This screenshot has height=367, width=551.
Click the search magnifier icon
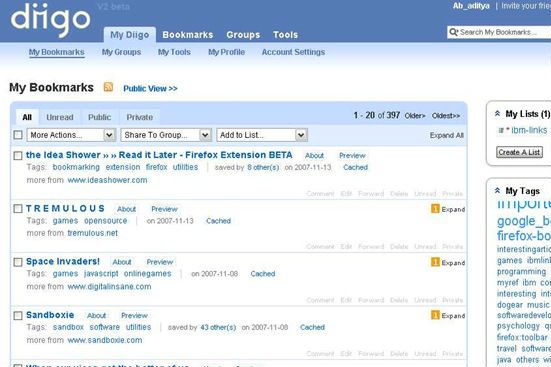[x=454, y=32]
